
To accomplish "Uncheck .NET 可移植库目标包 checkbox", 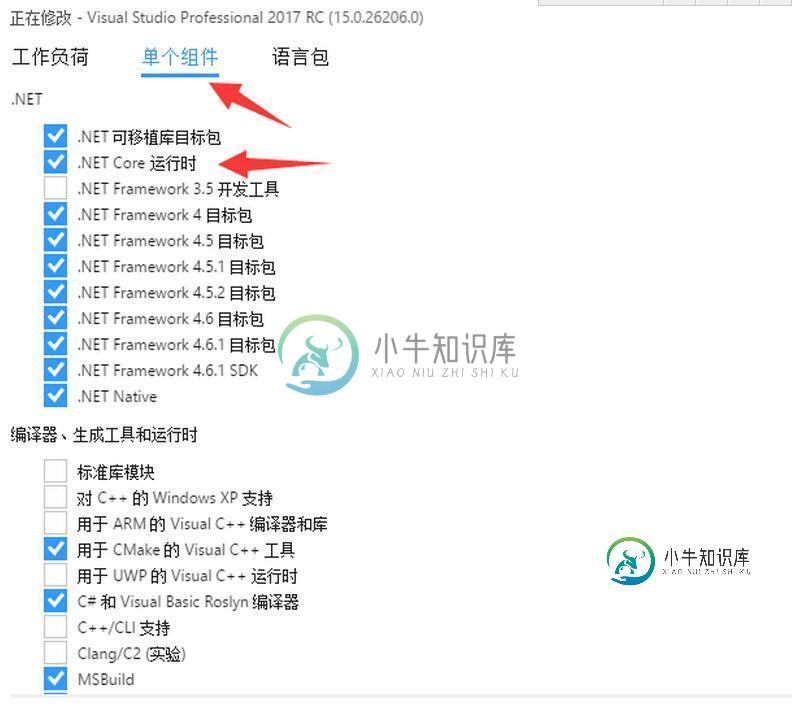I will (x=55, y=136).
